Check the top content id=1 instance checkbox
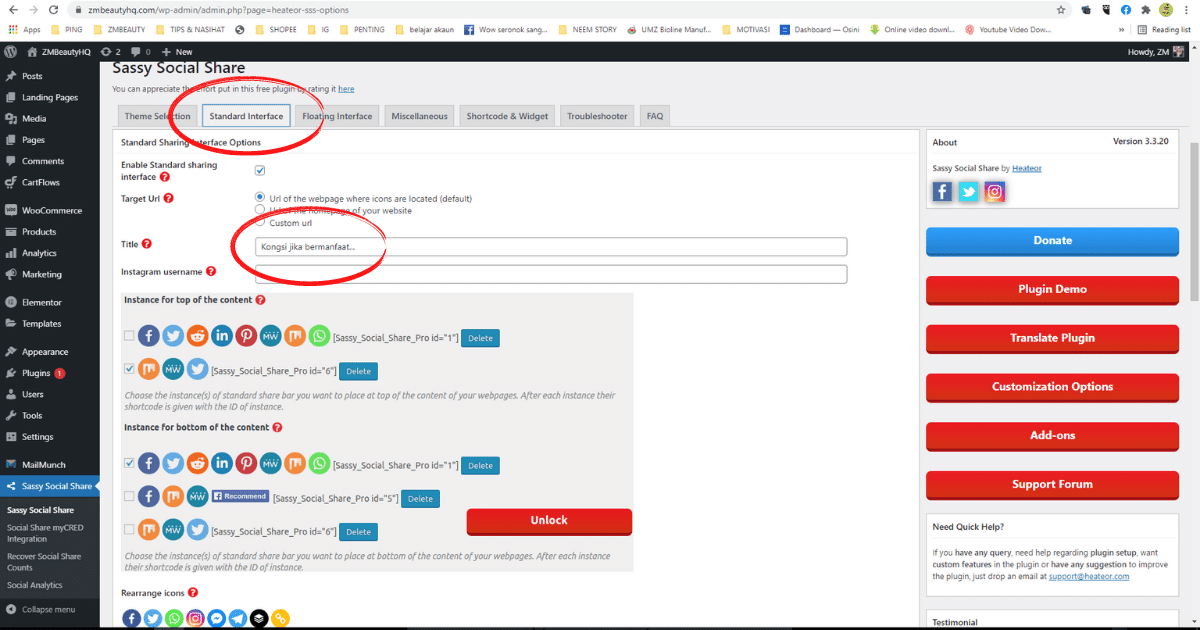Viewport: 1200px width, 630px height. (129, 336)
